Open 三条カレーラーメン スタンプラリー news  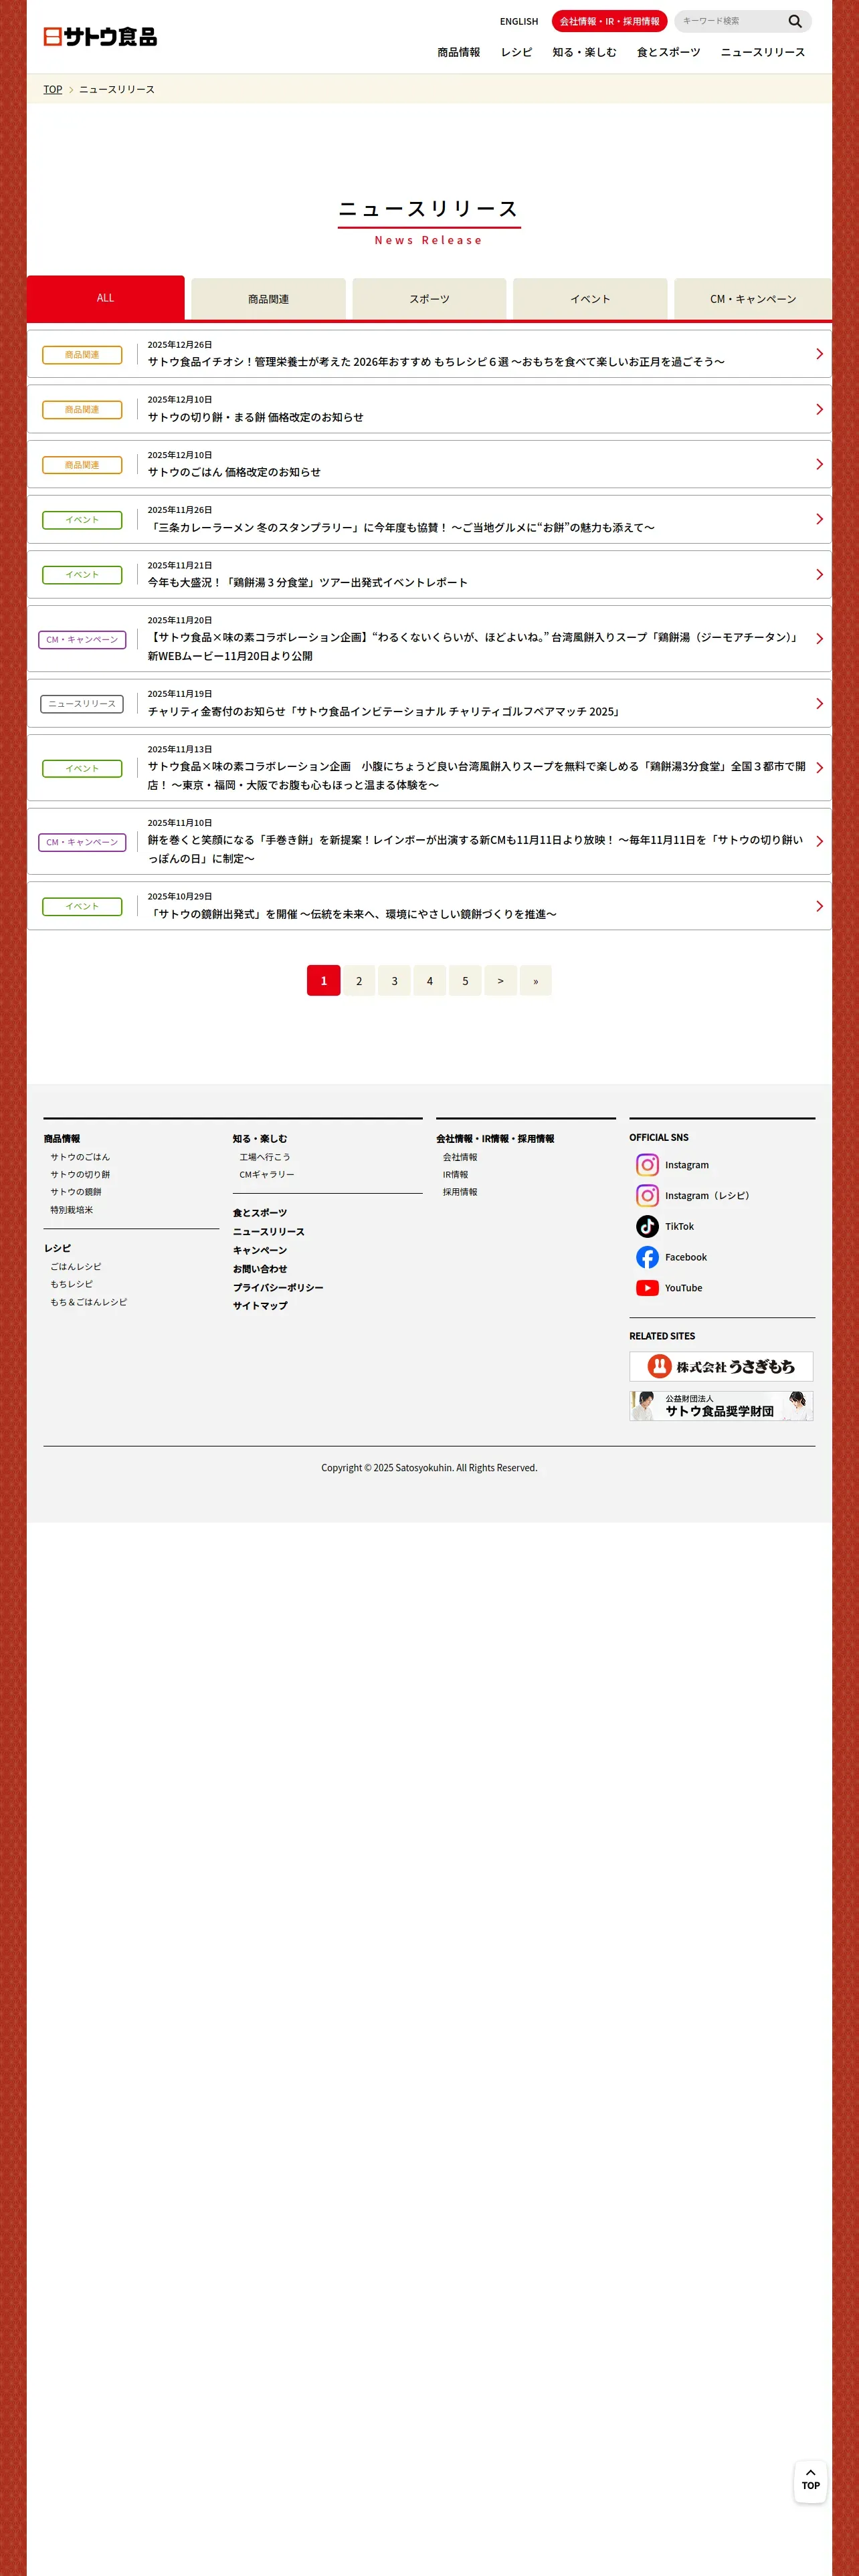click(429, 519)
